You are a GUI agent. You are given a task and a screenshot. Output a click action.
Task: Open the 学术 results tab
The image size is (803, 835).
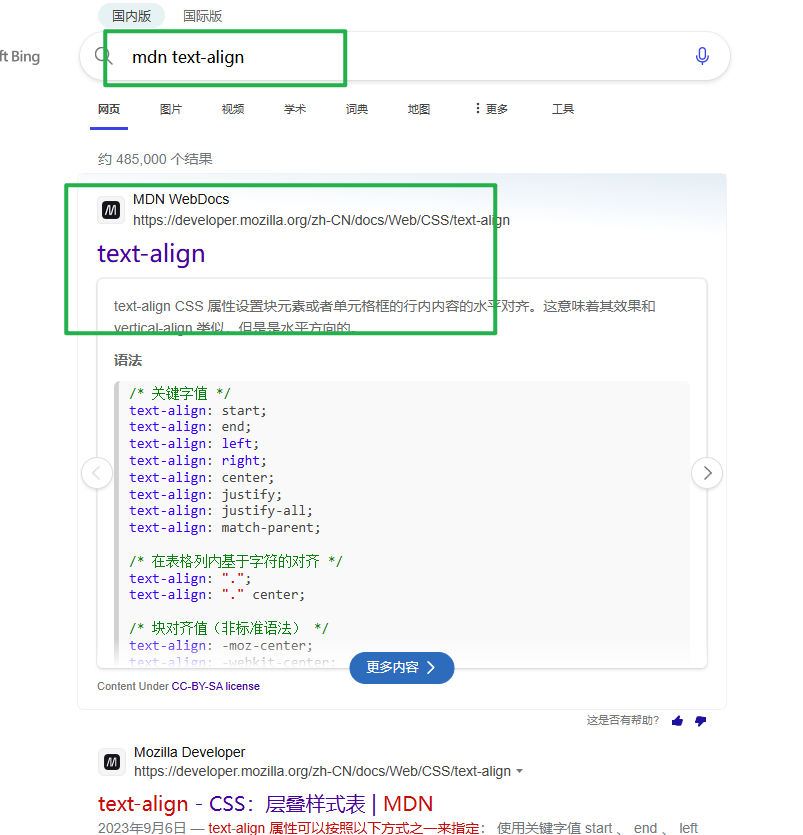[294, 109]
